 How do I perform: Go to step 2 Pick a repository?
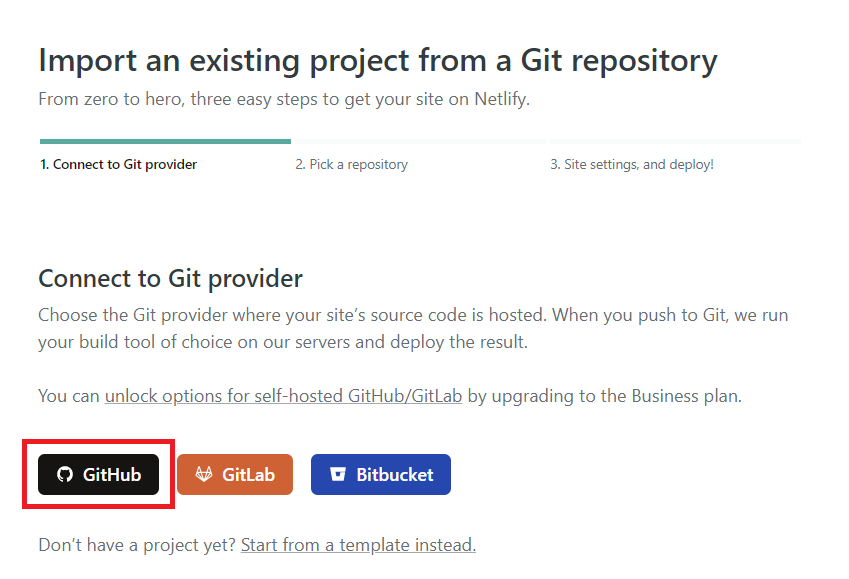[x=351, y=164]
